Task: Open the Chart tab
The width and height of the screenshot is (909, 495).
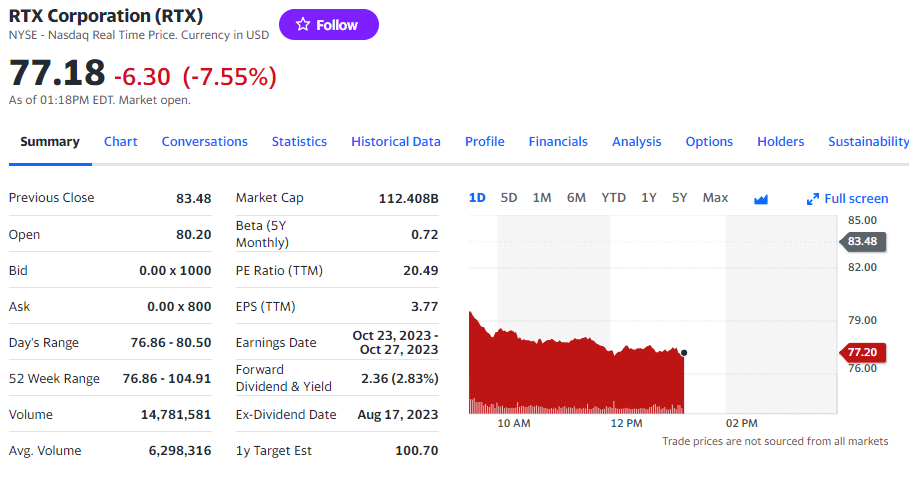Action: coord(120,141)
